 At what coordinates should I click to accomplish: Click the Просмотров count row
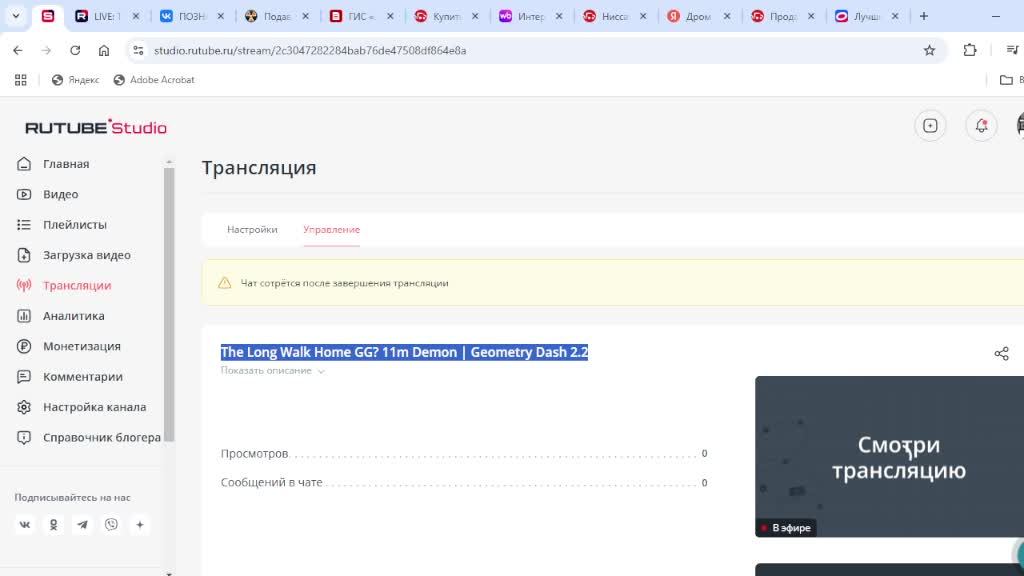point(464,453)
